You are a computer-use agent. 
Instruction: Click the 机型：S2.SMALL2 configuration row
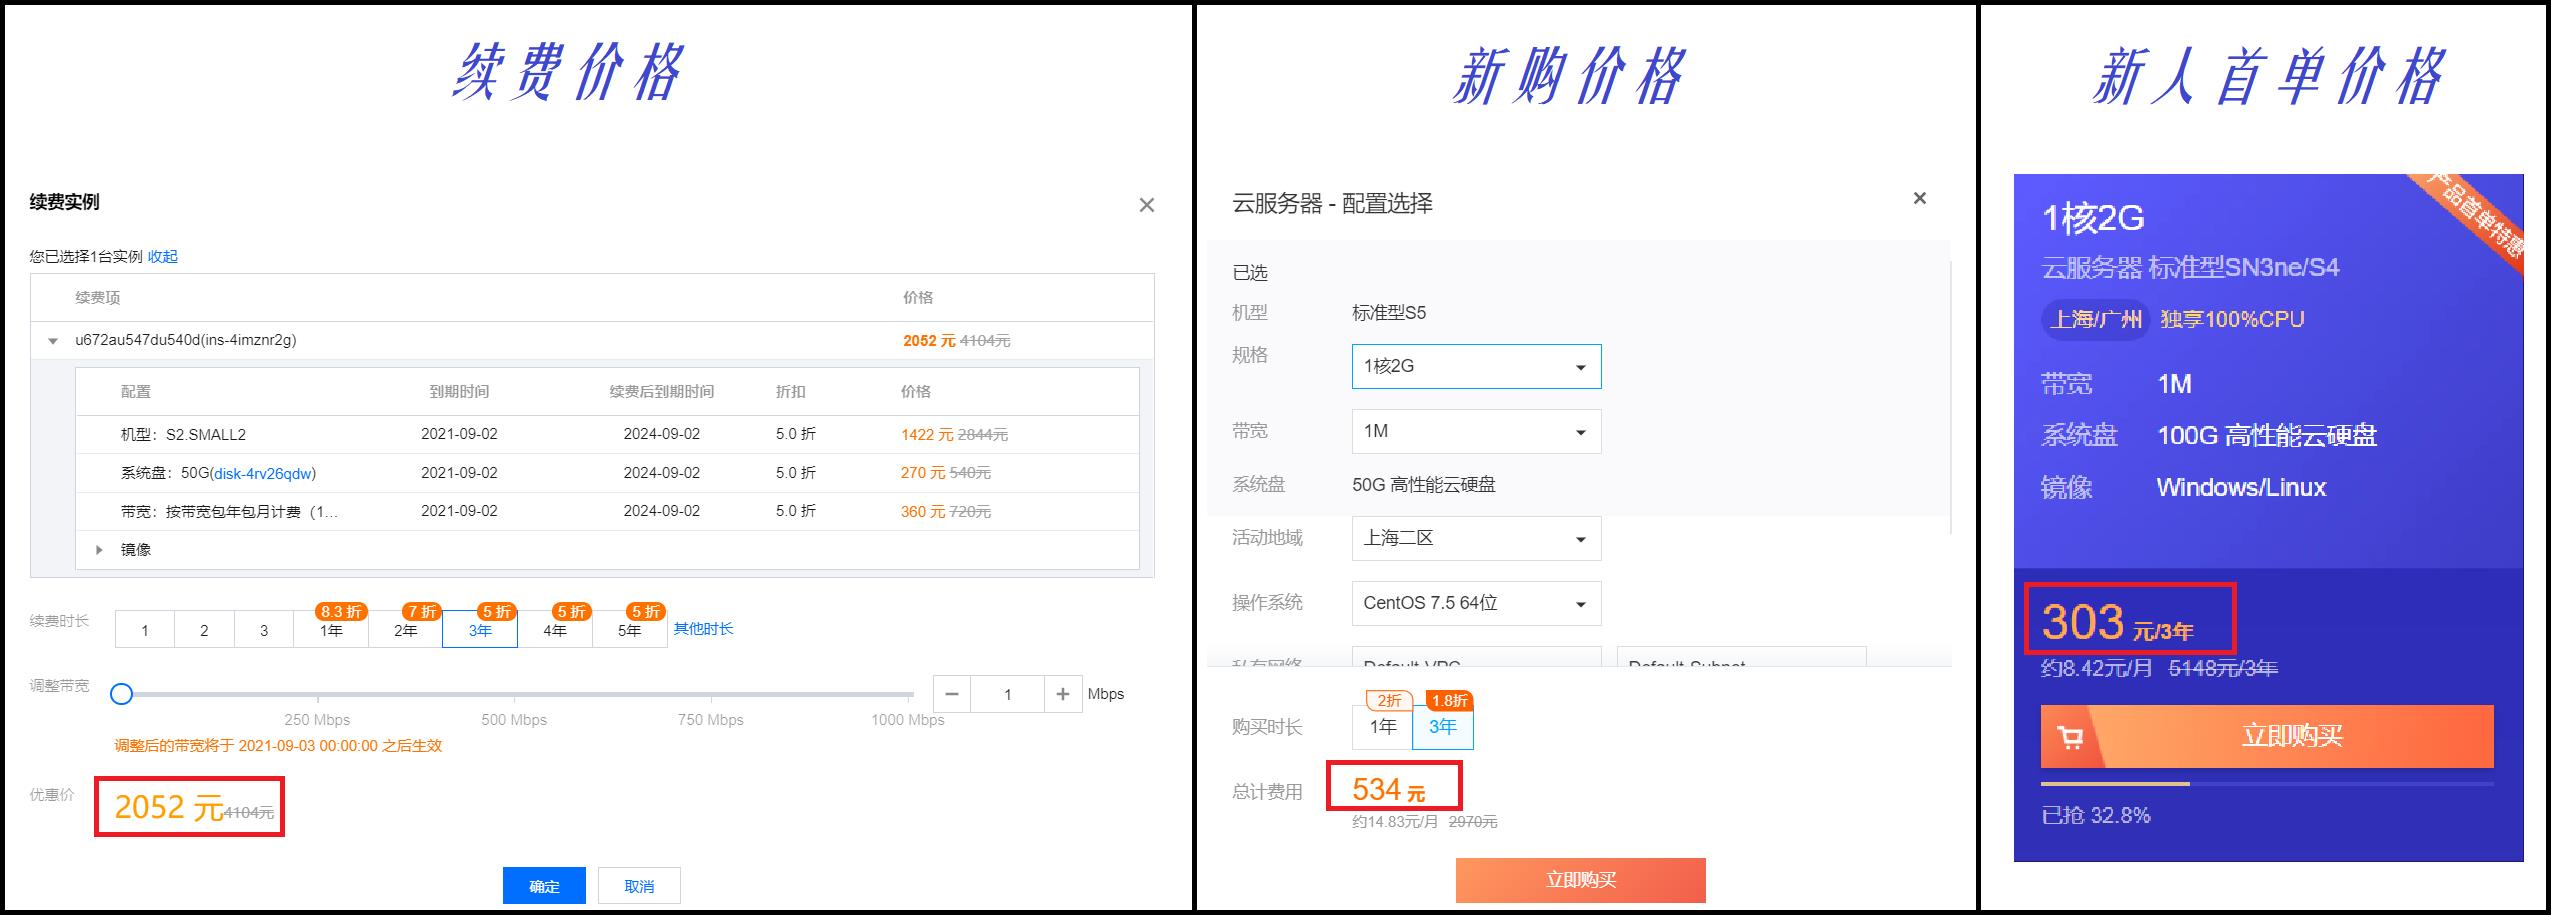point(607,435)
